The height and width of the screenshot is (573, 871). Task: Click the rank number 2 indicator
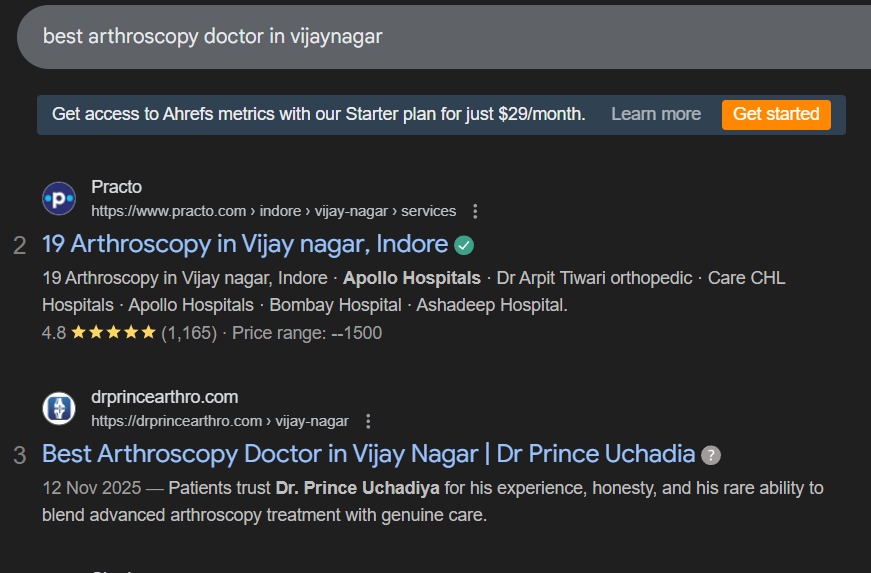tap(20, 246)
